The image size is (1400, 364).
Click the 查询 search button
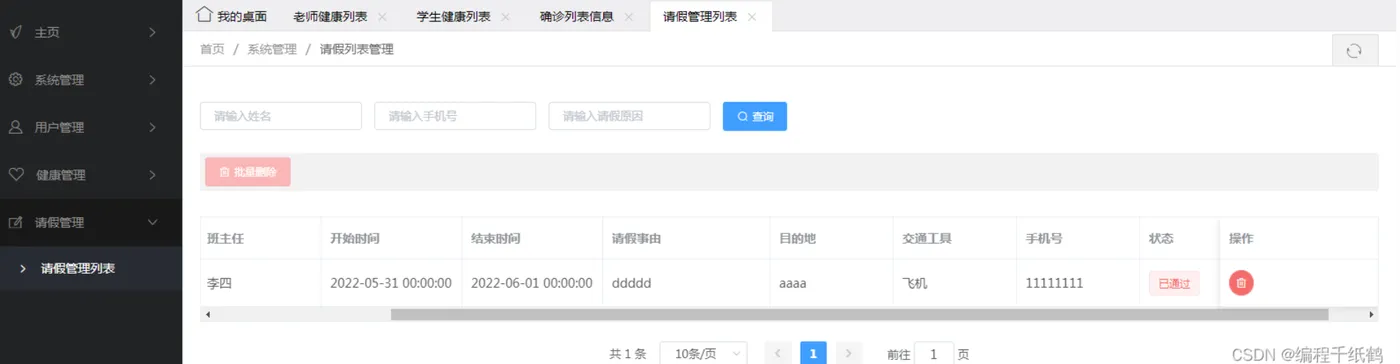click(x=755, y=116)
